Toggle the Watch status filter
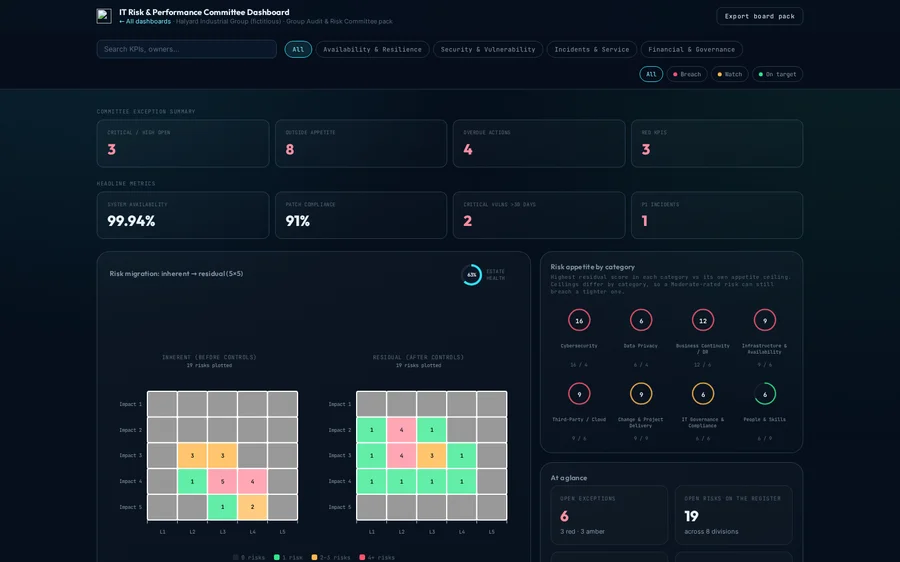The image size is (900, 562). [x=730, y=74]
